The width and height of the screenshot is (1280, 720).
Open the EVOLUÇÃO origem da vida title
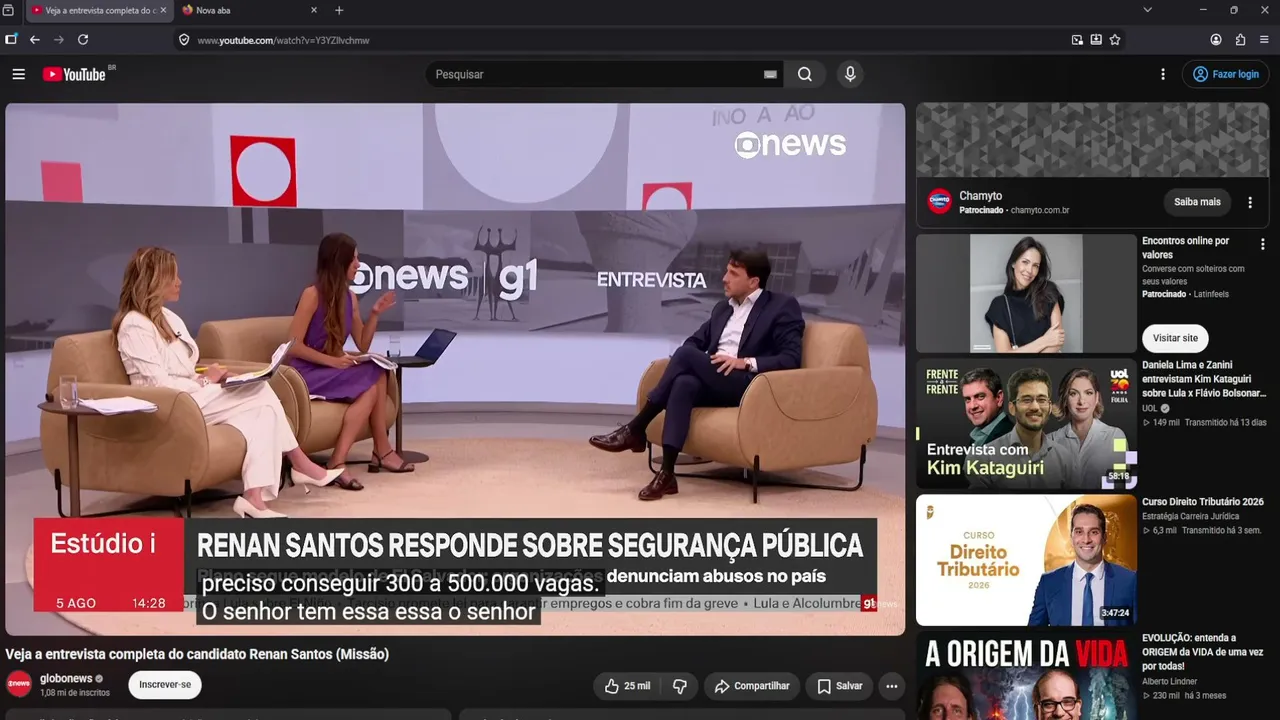point(1203,652)
